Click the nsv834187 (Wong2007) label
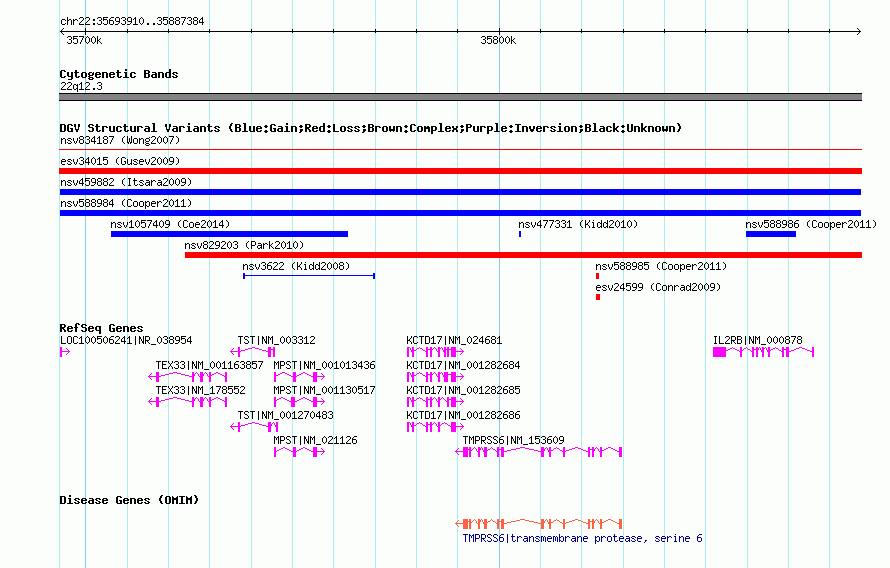Viewport: 890px width, 568px height. coord(120,140)
